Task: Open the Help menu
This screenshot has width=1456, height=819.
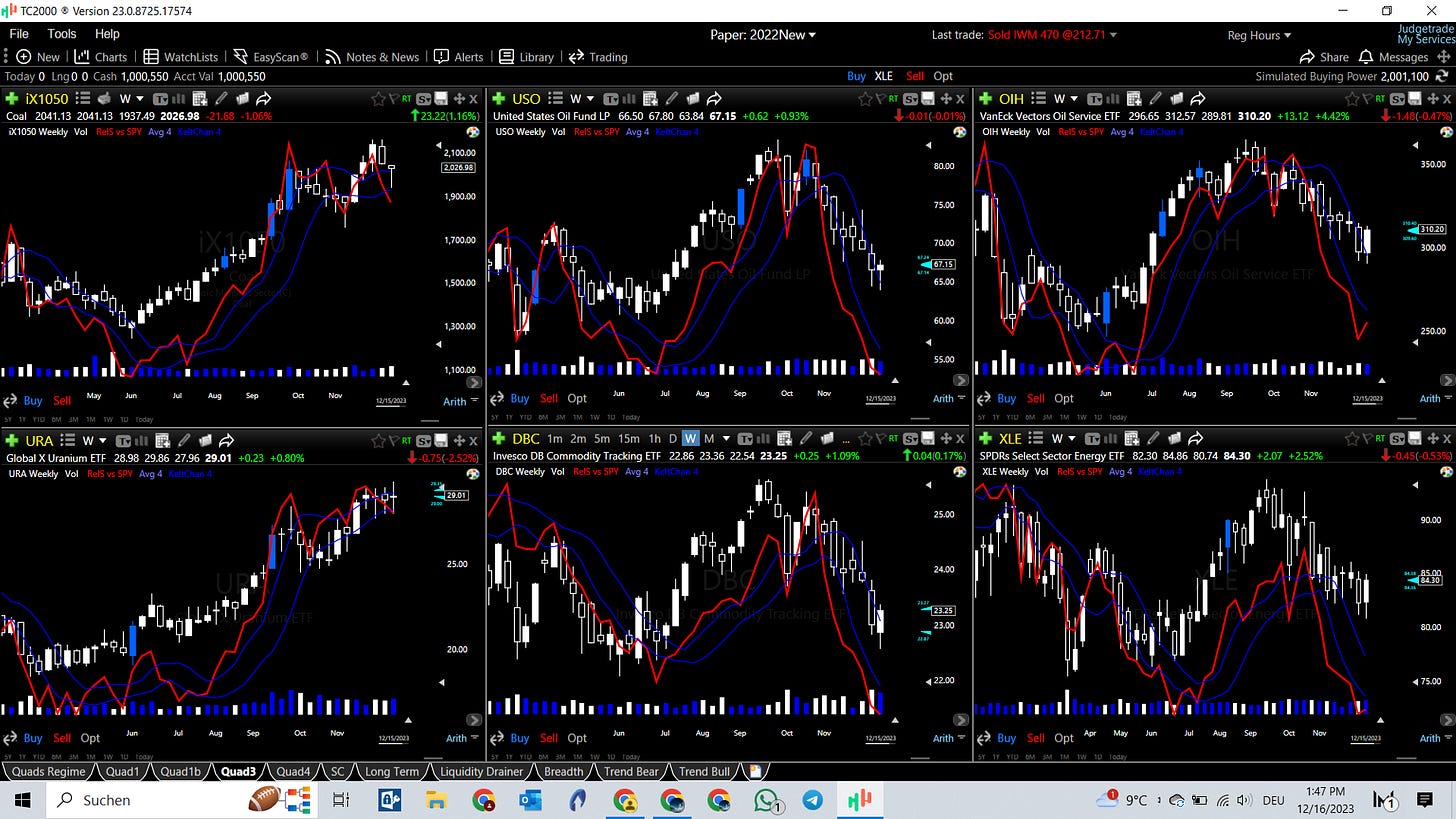Action: click(107, 34)
